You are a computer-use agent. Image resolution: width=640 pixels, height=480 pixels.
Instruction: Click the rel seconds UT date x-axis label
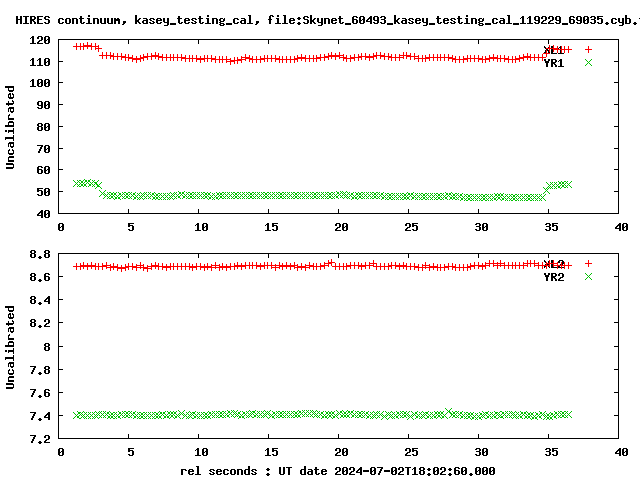pyautogui.click(x=338, y=471)
